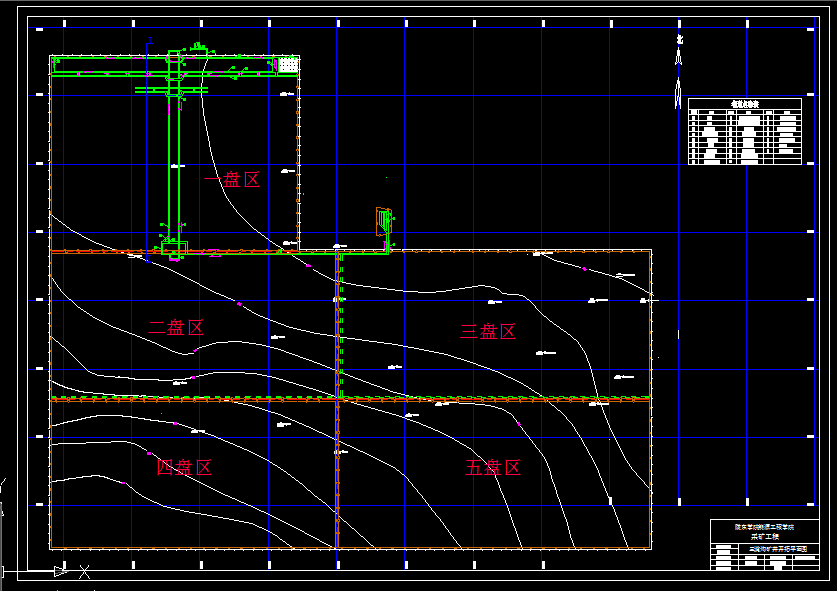Click the header row of the white table

(x=745, y=104)
